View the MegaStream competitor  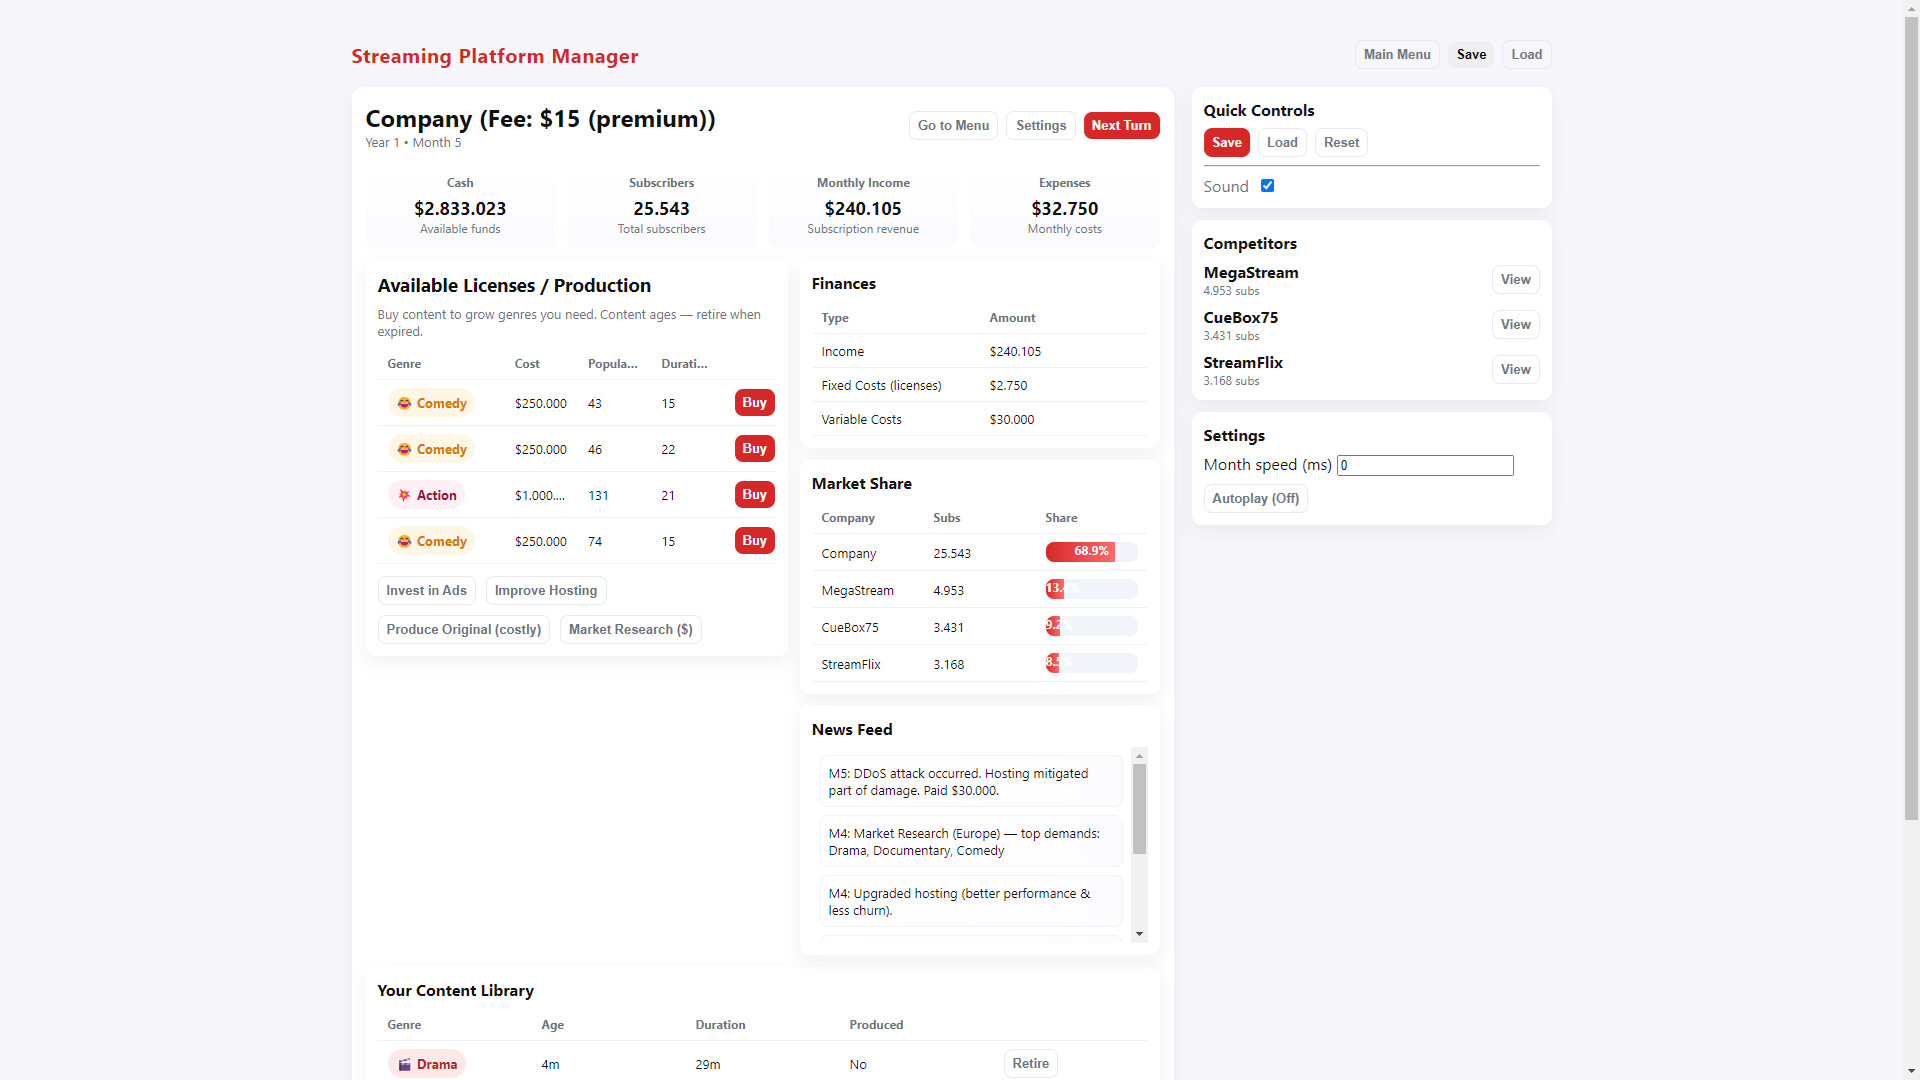tap(1515, 279)
